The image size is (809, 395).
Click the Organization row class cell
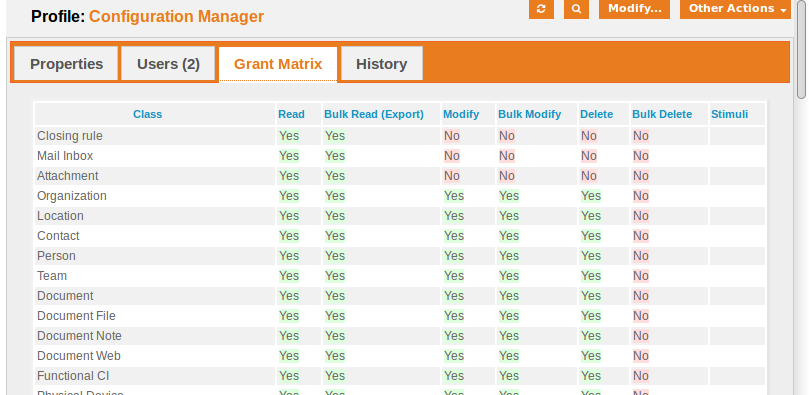click(x=155, y=196)
